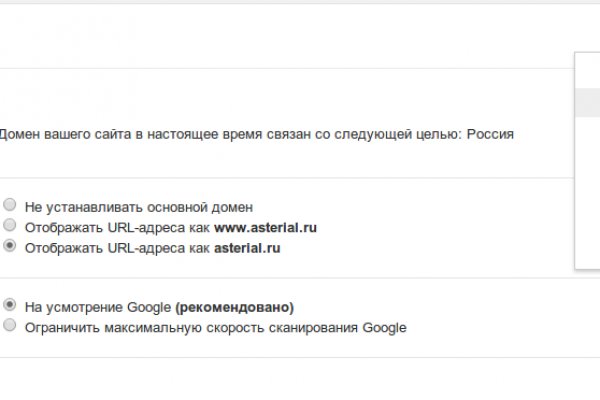Select "Не устанавливать основной домен" radio button
The image size is (600, 400).
point(10,207)
